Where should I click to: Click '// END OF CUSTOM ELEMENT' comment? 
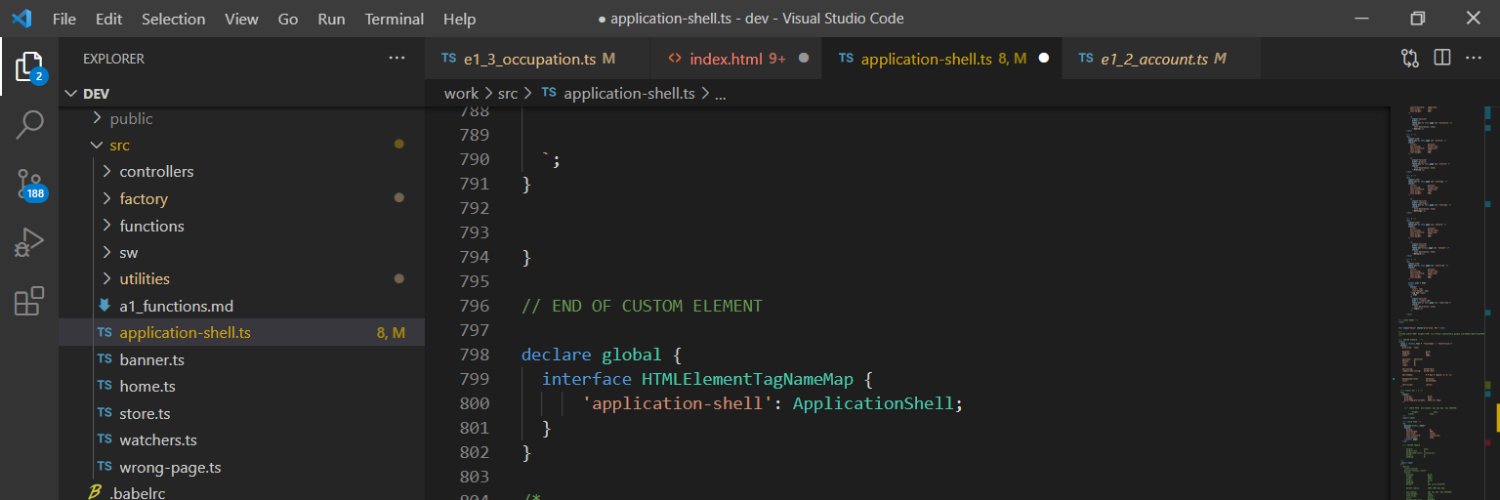pos(642,306)
